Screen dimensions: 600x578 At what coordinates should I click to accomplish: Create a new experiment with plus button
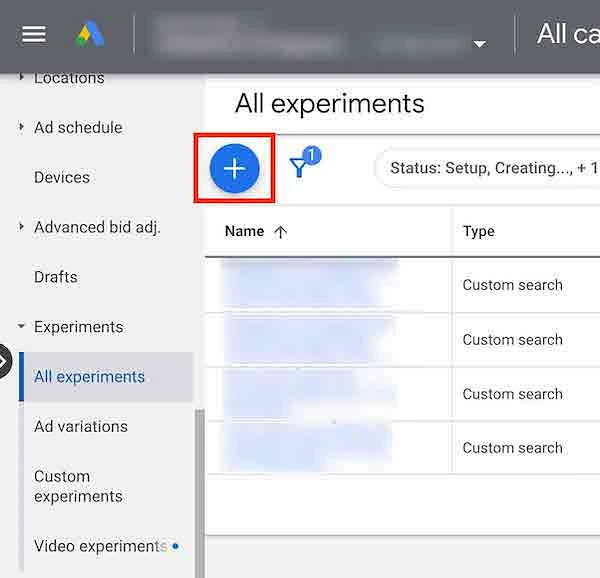point(235,168)
